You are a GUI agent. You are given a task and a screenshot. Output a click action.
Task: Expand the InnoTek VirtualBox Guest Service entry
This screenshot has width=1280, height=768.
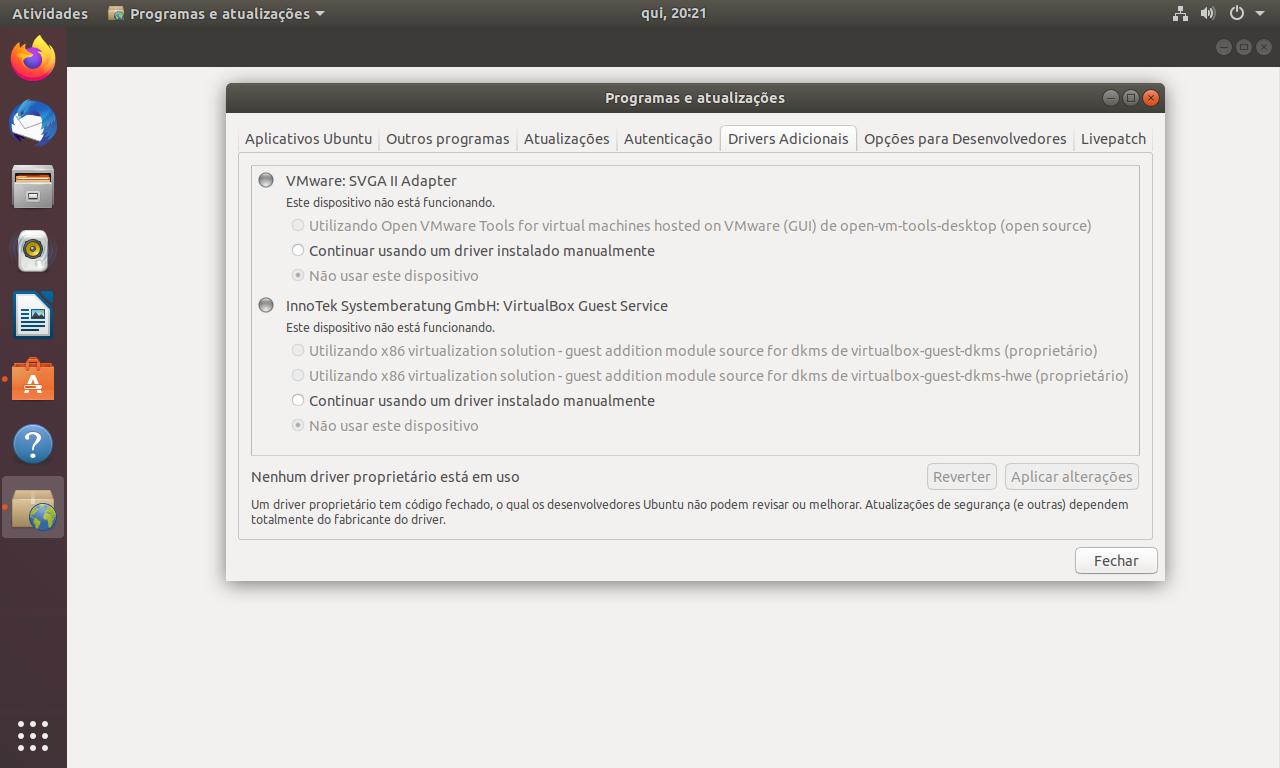coord(266,305)
